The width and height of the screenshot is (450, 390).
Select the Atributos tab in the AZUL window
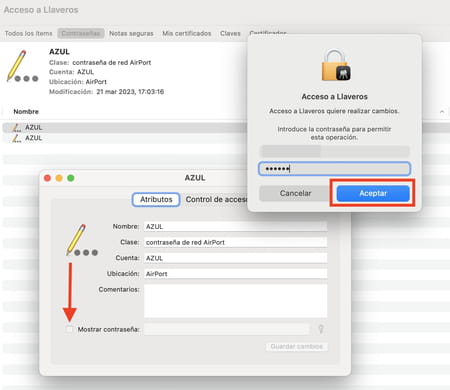[156, 199]
